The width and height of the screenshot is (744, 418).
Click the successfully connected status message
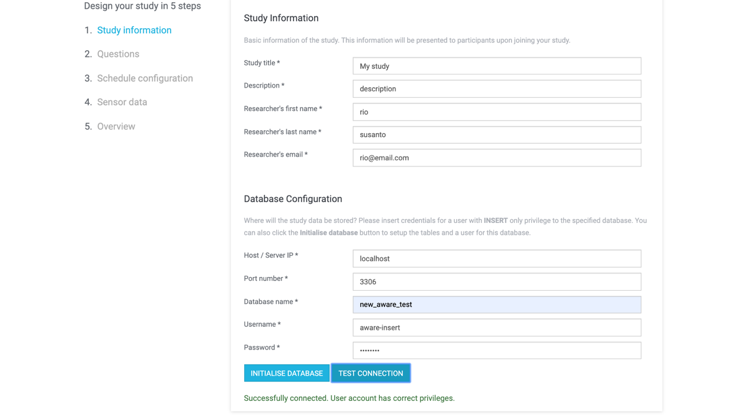tap(349, 398)
